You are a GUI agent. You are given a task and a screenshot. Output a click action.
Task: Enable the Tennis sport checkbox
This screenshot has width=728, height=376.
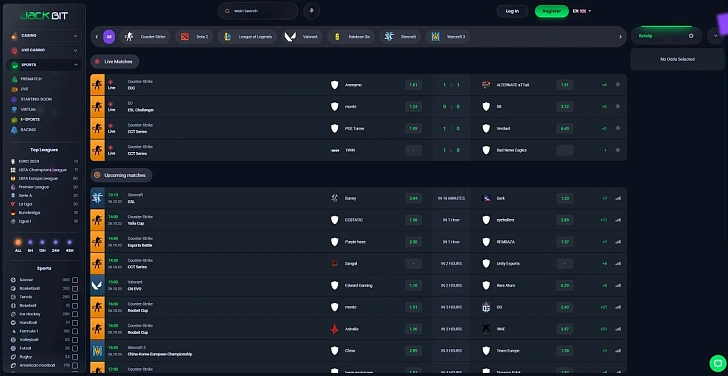point(75,297)
